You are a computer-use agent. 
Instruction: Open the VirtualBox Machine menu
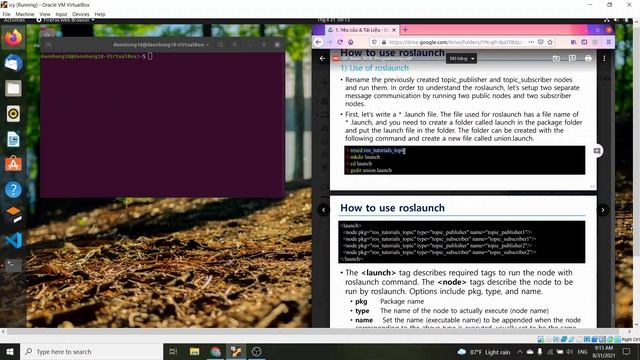25,14
